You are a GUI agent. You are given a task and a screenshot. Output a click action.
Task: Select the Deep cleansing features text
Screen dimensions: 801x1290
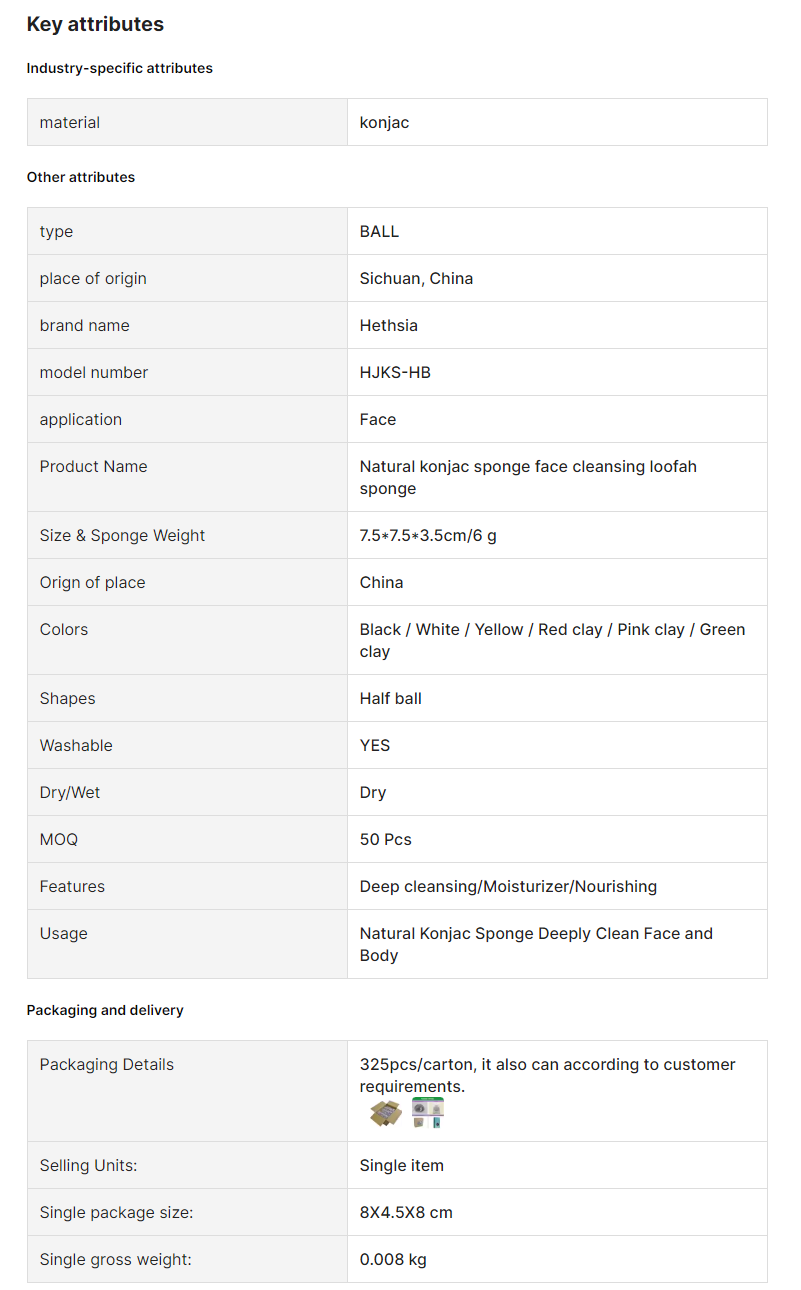coord(508,886)
